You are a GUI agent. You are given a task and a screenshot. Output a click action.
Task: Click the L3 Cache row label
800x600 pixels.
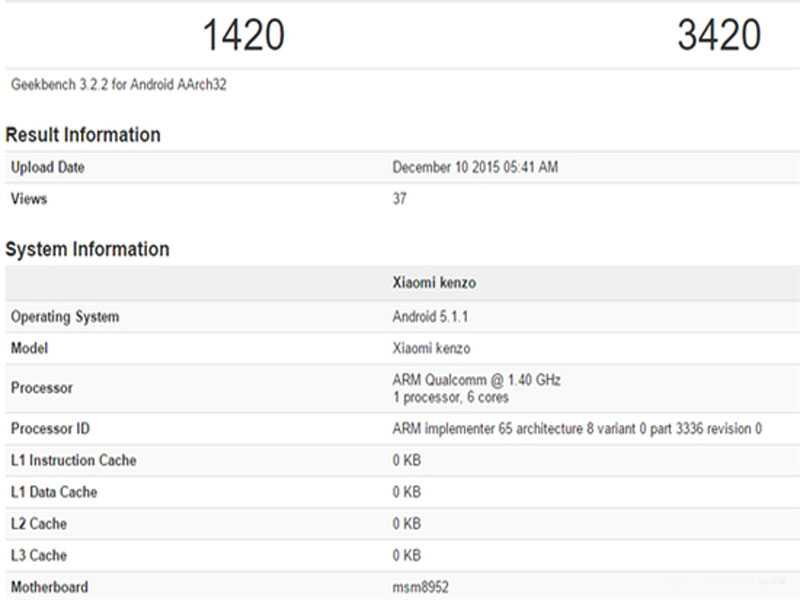coord(39,556)
